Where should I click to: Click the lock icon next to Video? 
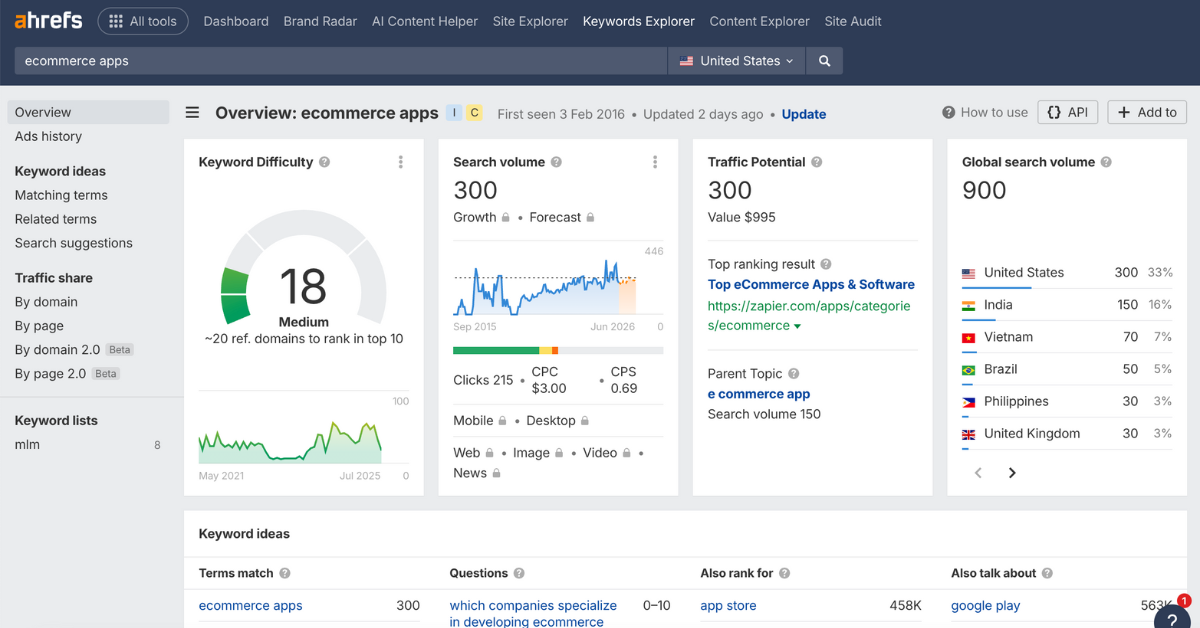click(x=627, y=453)
